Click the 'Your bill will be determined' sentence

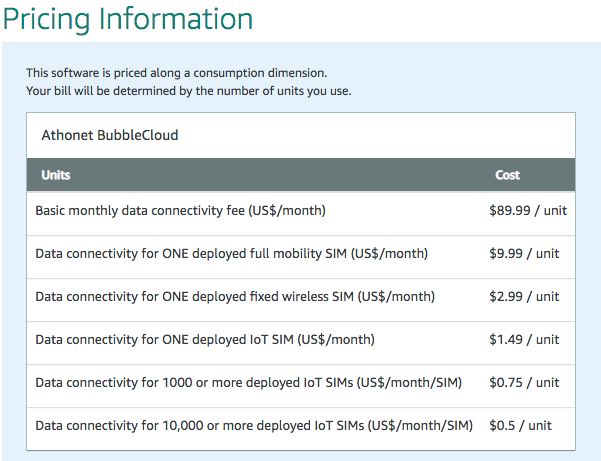(x=188, y=91)
